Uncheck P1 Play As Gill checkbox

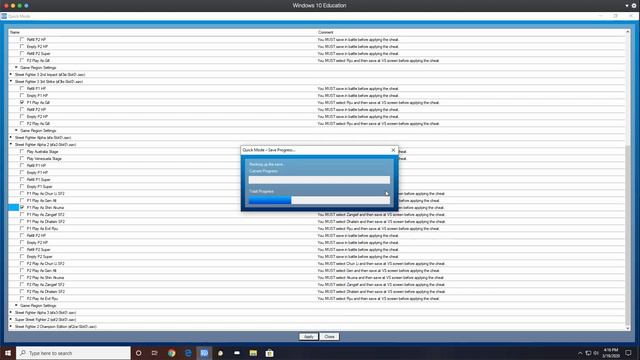click(x=22, y=102)
